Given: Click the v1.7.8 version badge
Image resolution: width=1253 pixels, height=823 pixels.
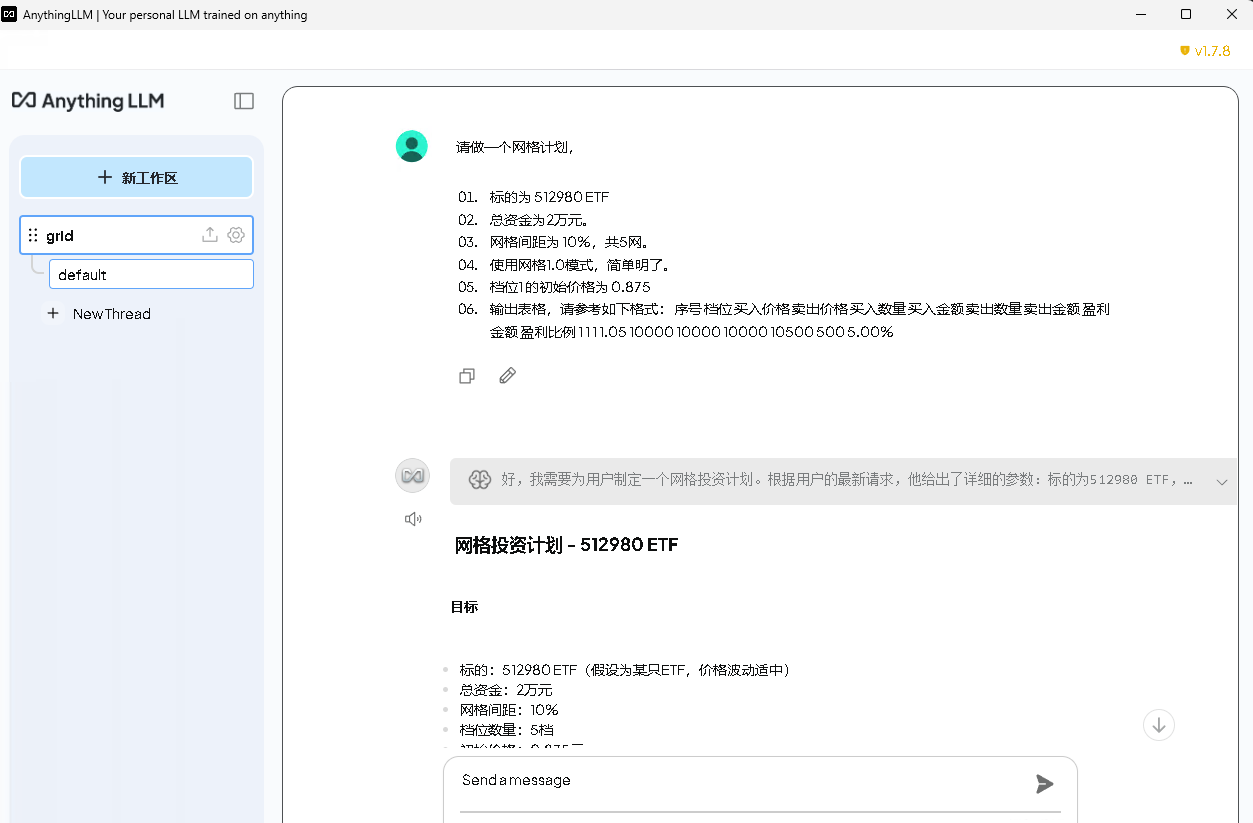Looking at the screenshot, I should [1205, 50].
